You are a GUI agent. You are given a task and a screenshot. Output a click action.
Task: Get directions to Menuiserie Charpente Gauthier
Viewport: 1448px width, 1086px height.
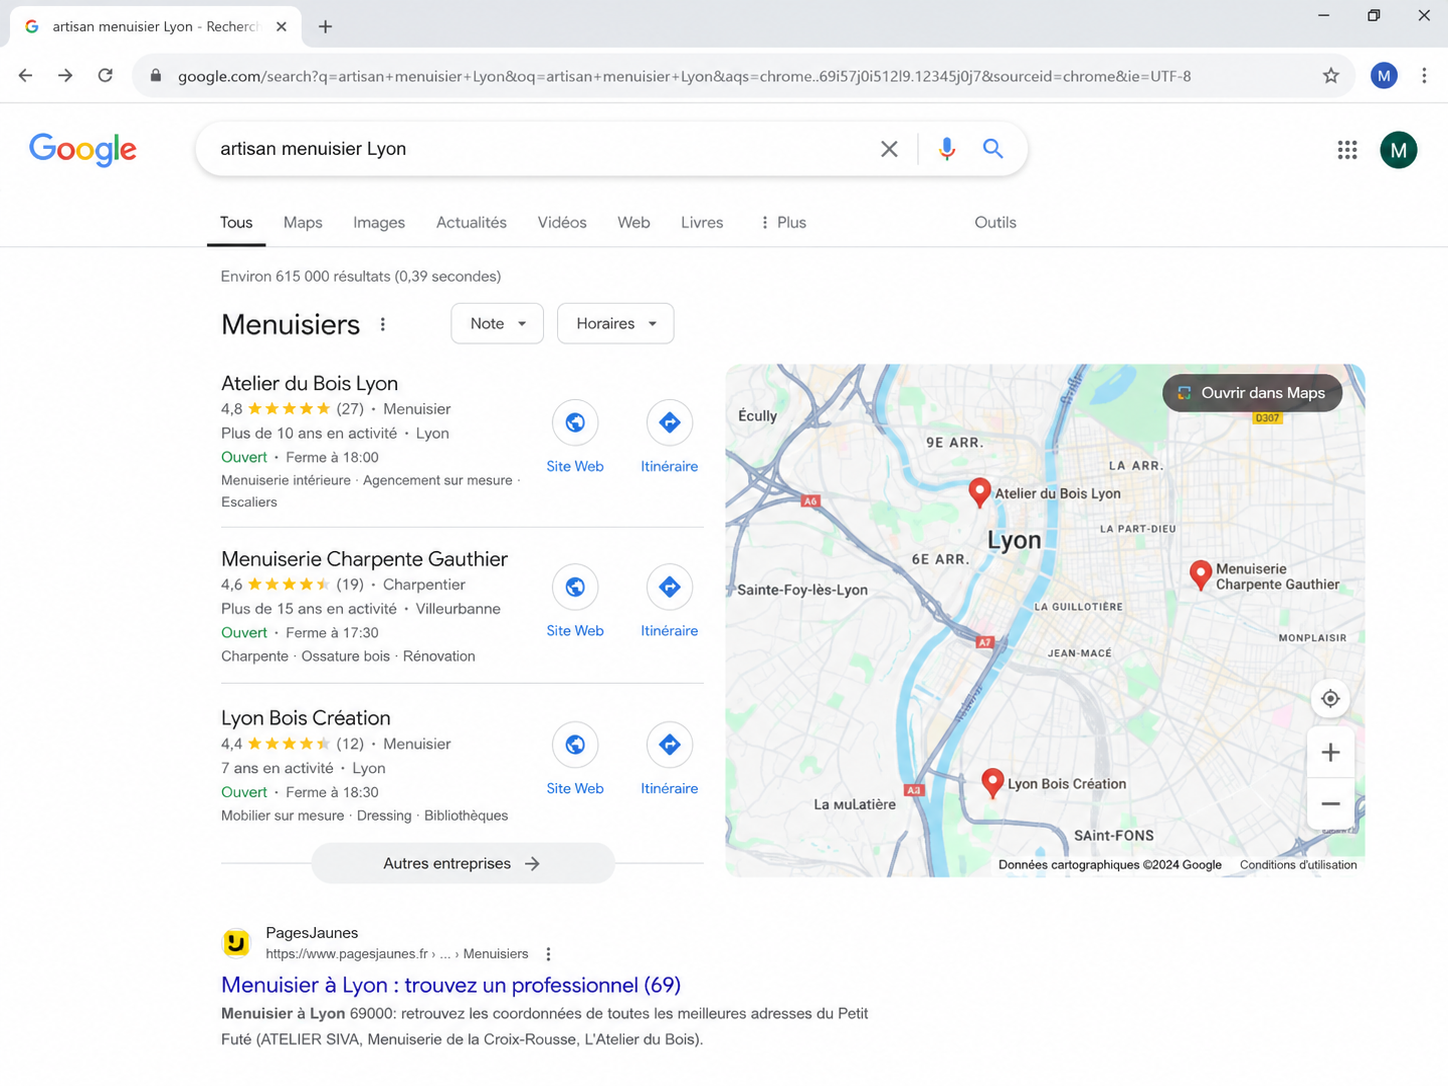[x=669, y=587]
